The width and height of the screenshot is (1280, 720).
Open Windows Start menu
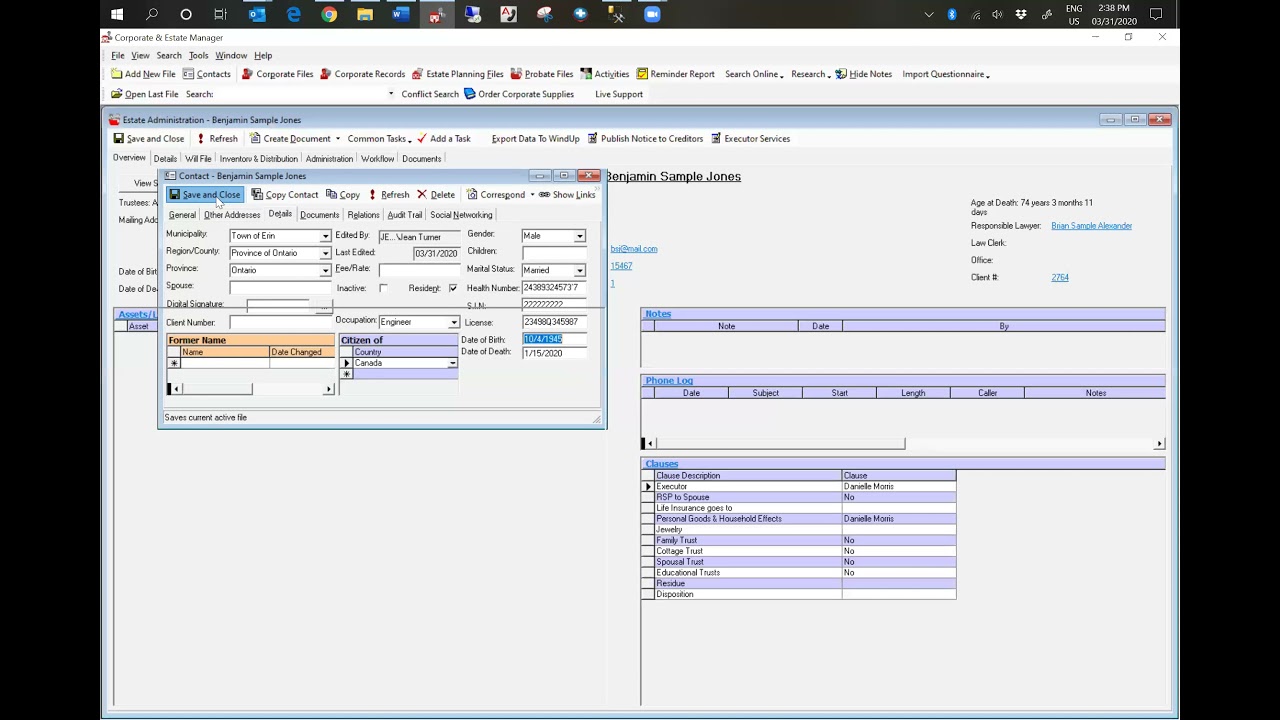pos(117,14)
